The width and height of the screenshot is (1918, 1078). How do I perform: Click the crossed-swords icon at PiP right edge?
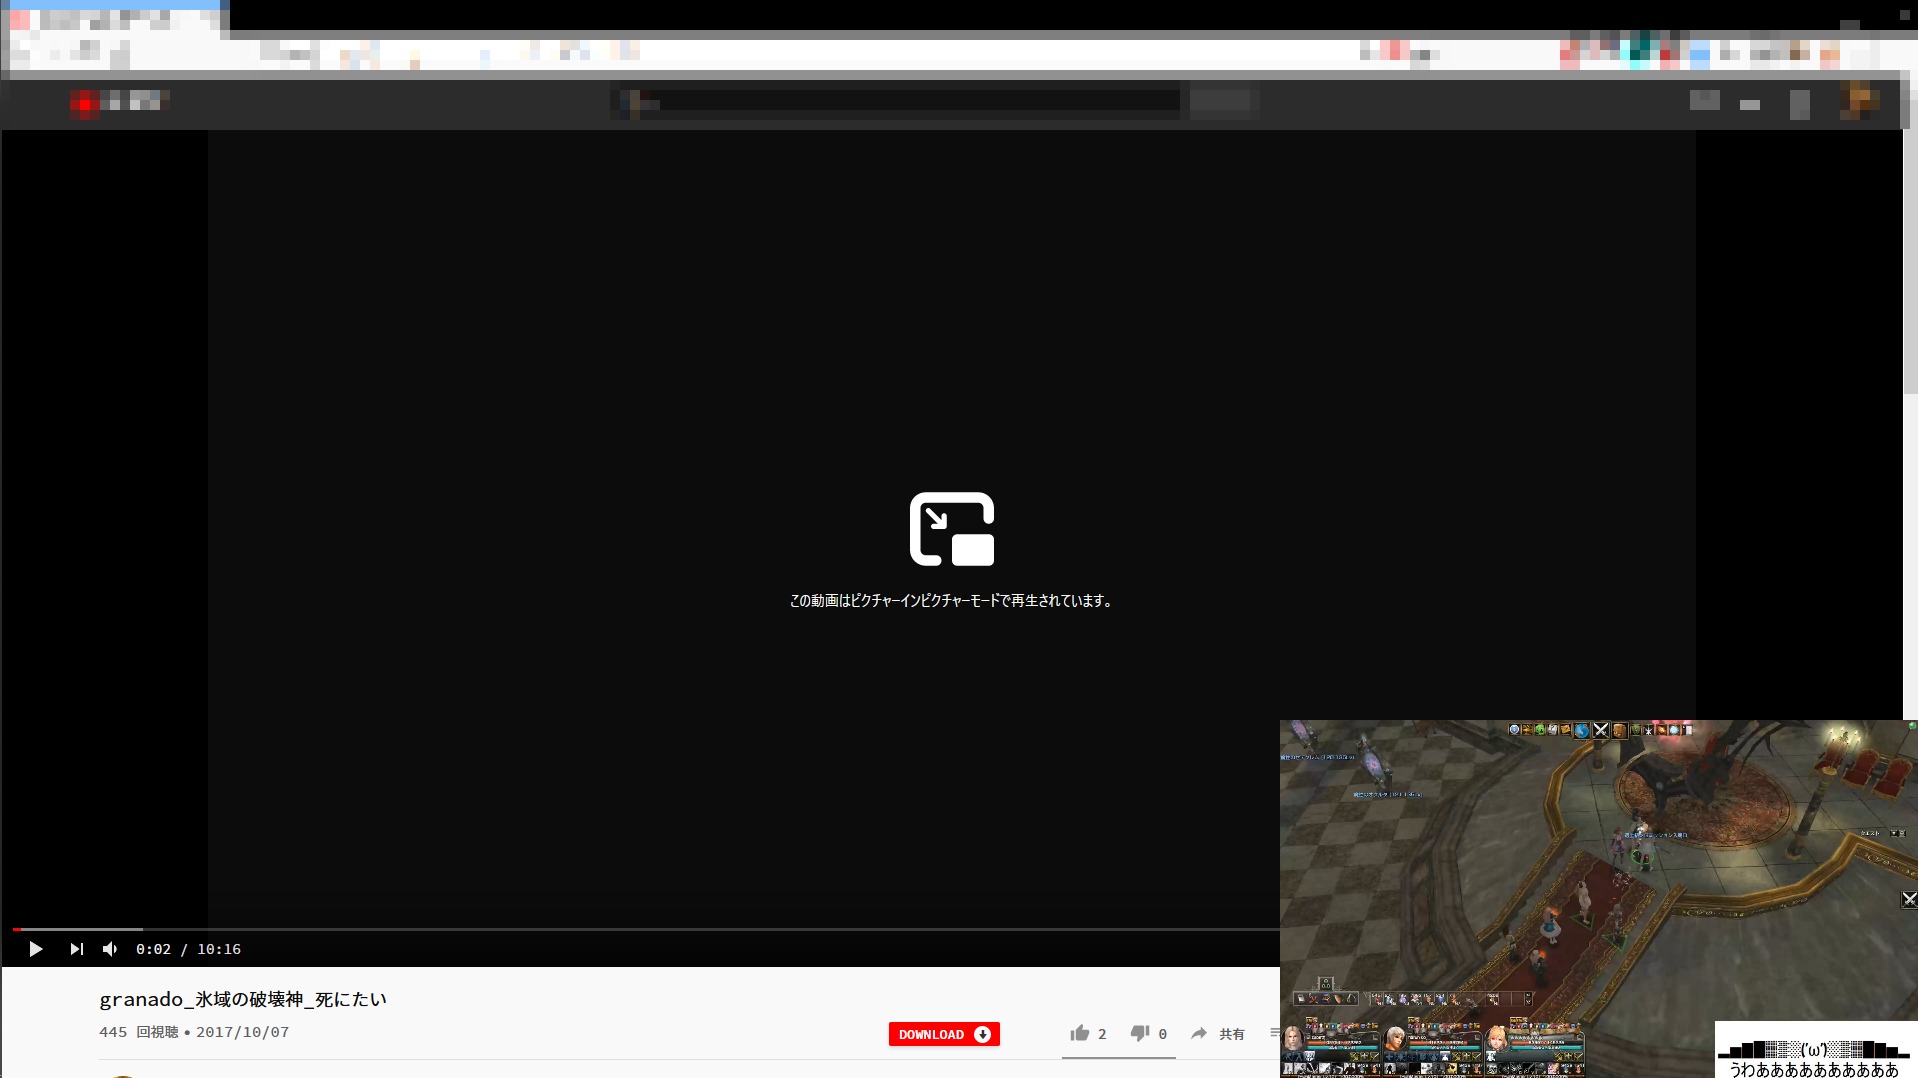point(1909,899)
